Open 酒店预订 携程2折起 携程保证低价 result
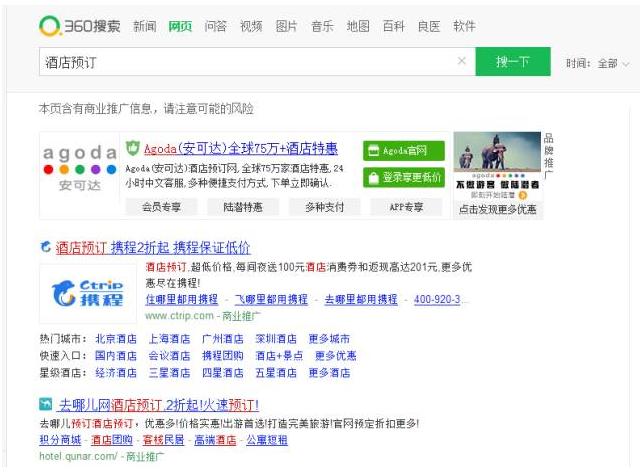 click(x=153, y=248)
